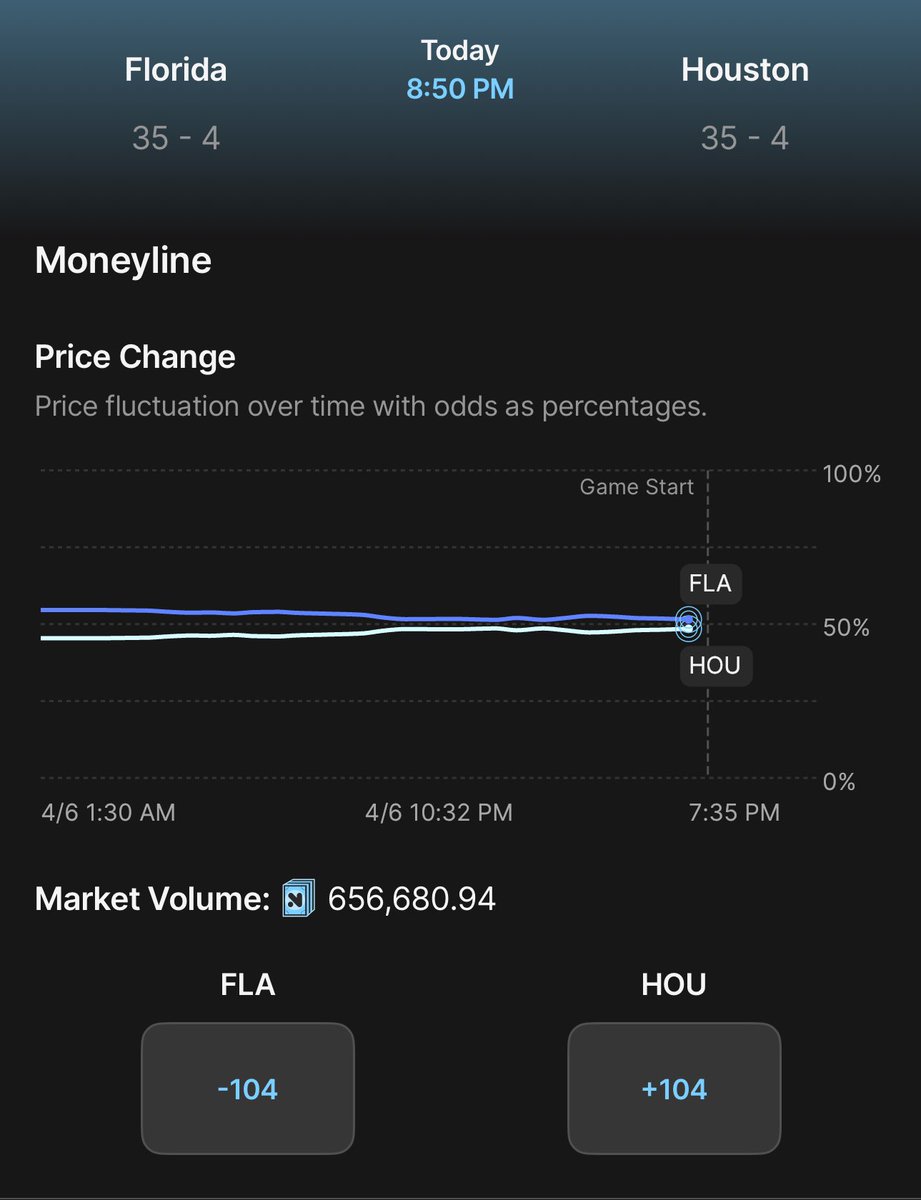
Task: Tap Florida's 35 - 4 record
Action: pyautogui.click(x=176, y=138)
